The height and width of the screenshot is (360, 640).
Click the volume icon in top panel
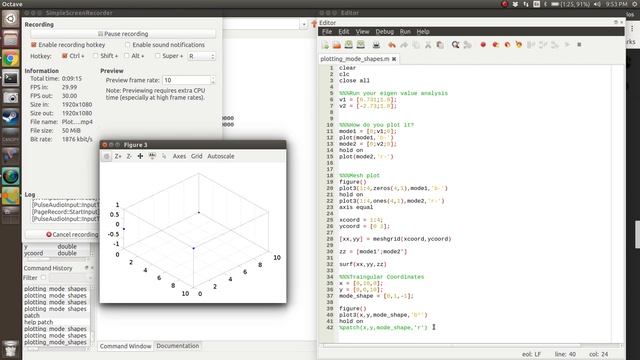597,4
